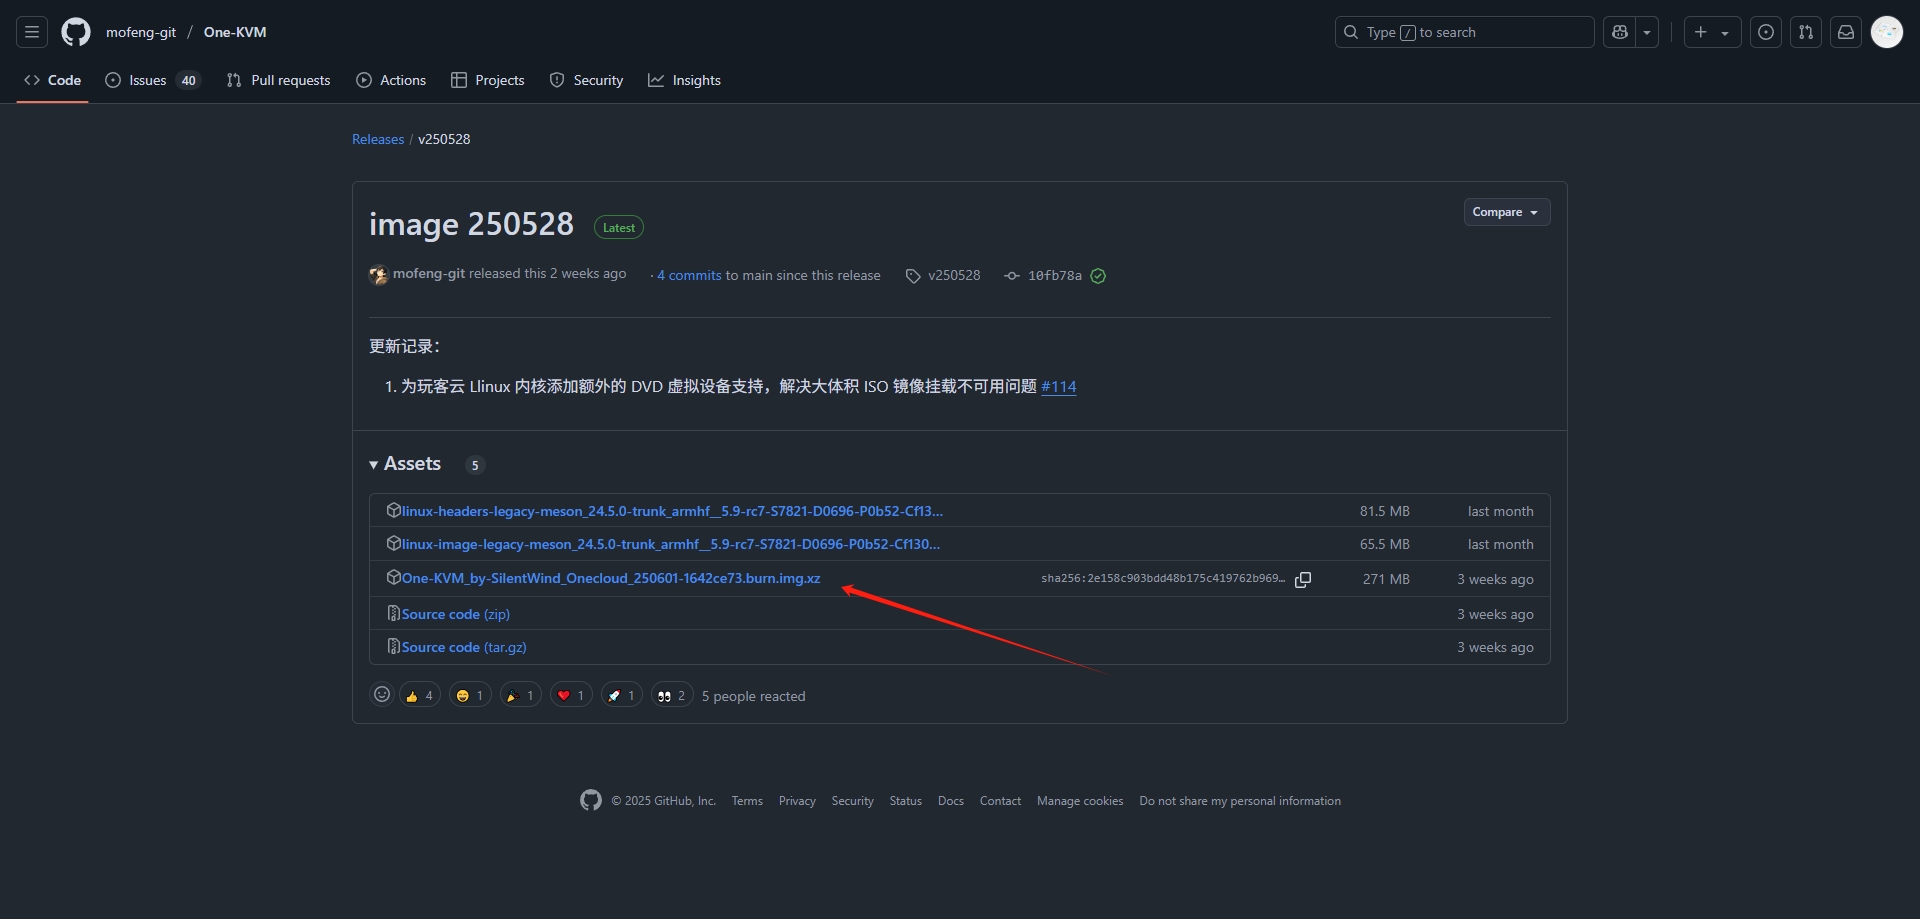The width and height of the screenshot is (1920, 919).
Task: Open the user avatar menu
Action: [1887, 32]
